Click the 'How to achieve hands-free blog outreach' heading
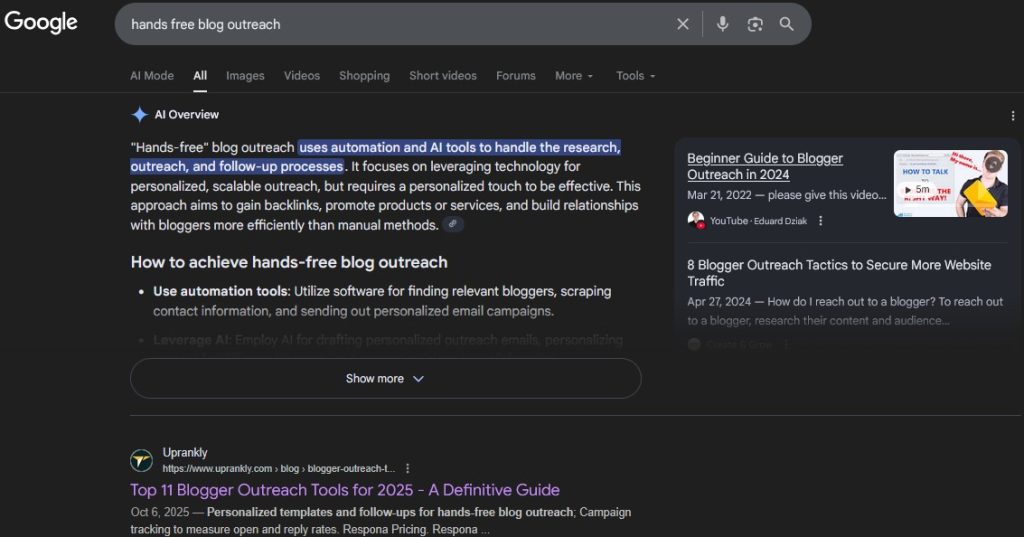Screen dimensions: 1024x537 tap(289, 262)
